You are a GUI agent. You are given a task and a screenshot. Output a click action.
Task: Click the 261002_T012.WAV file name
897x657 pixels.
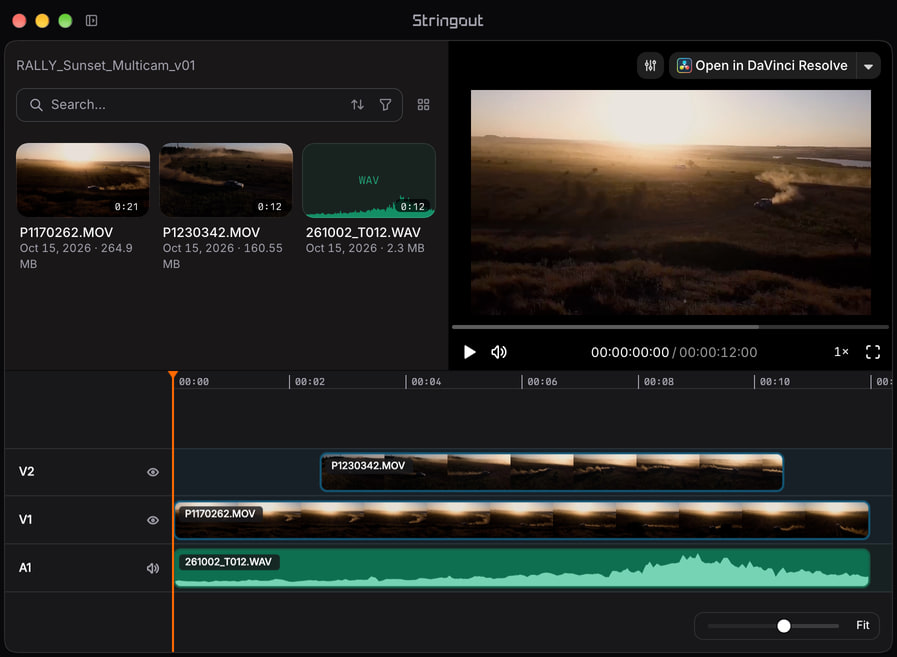point(363,232)
